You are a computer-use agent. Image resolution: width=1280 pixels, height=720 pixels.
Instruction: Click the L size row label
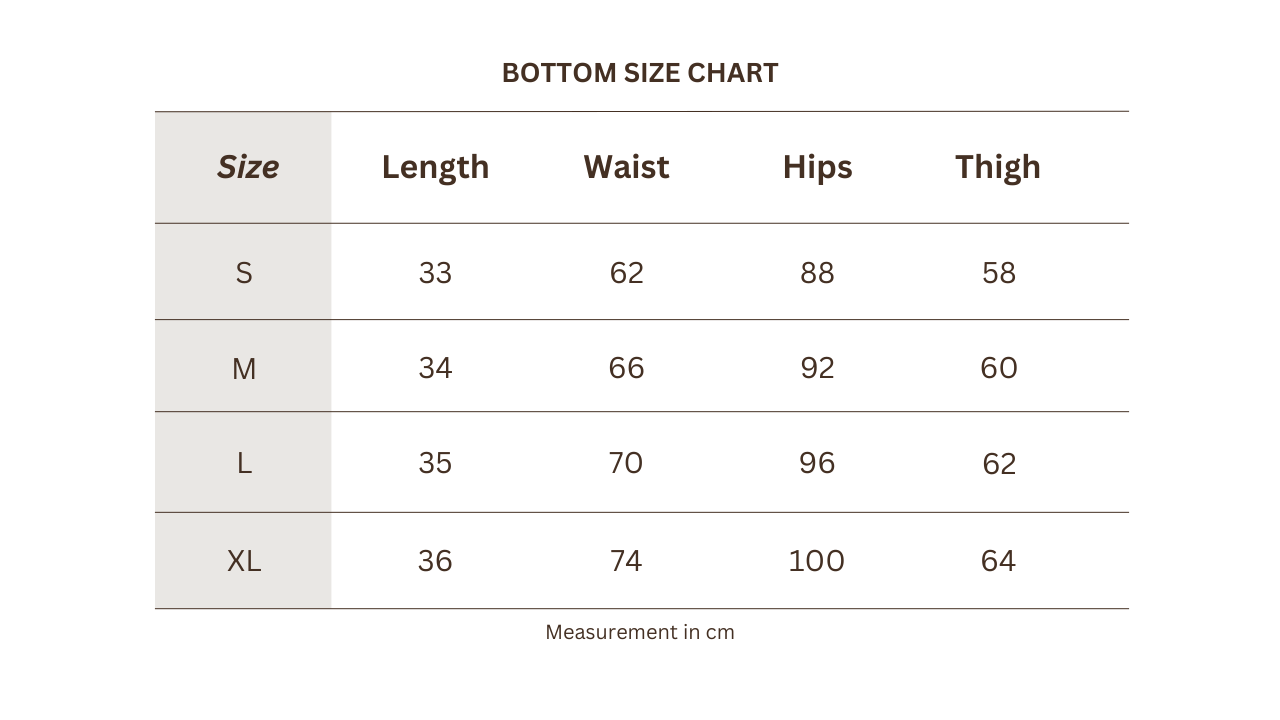[x=244, y=463]
